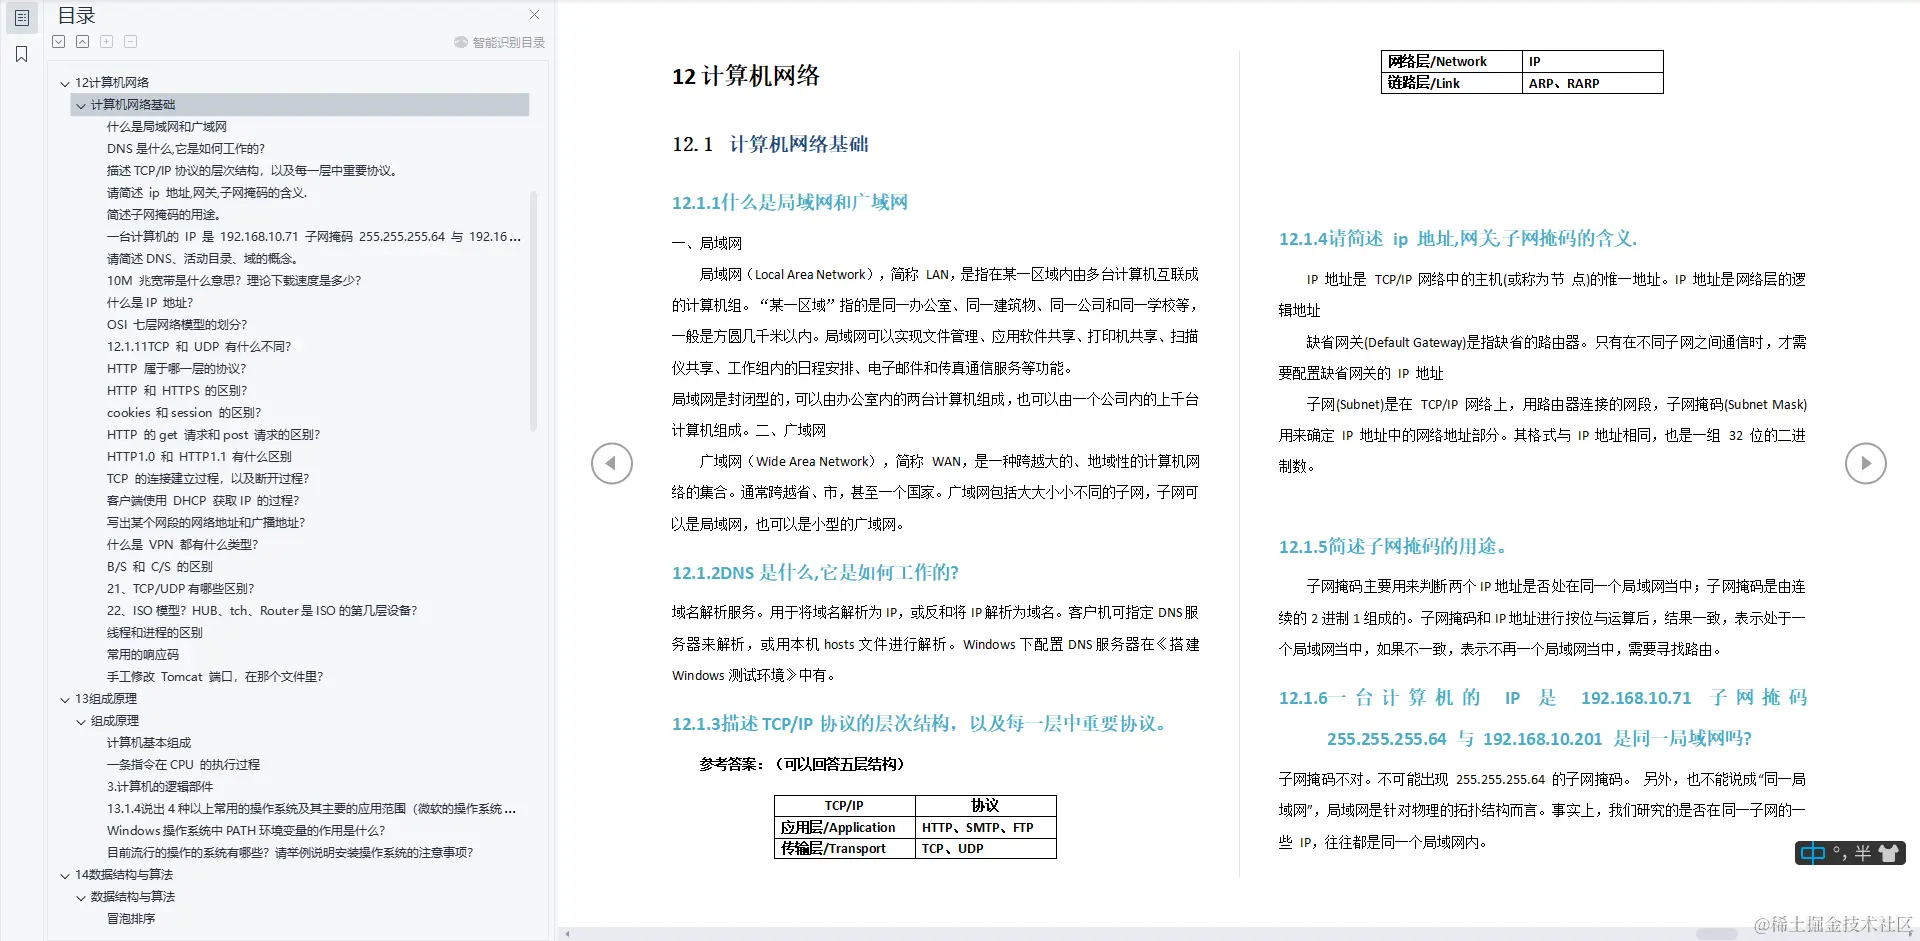Viewport: 1920px width, 941px height.
Task: Select 线程和进程的区别 entry
Action: coord(155,633)
